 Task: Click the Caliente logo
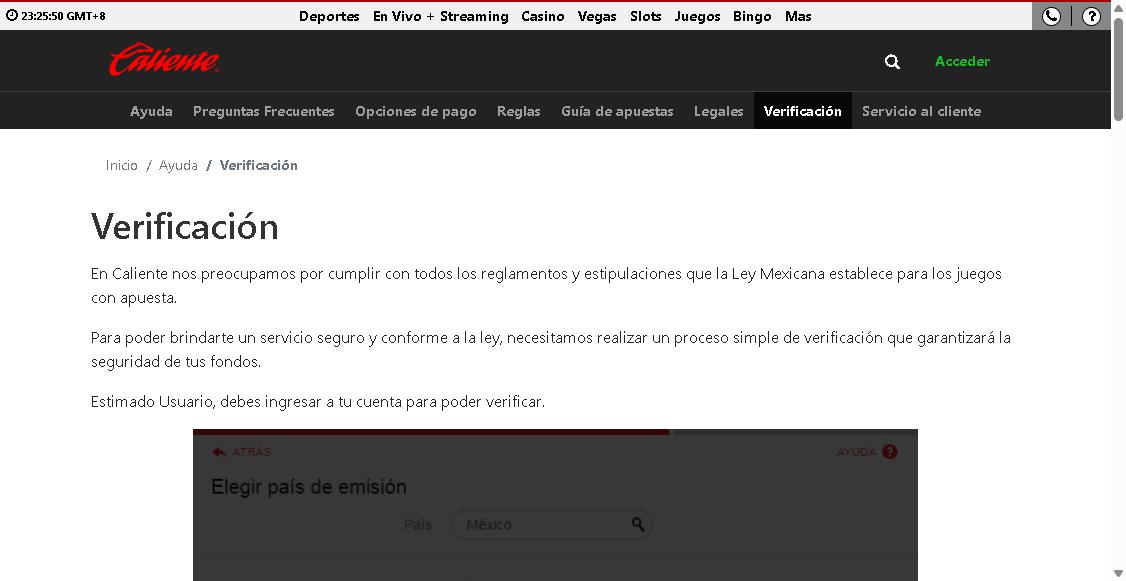(164, 60)
